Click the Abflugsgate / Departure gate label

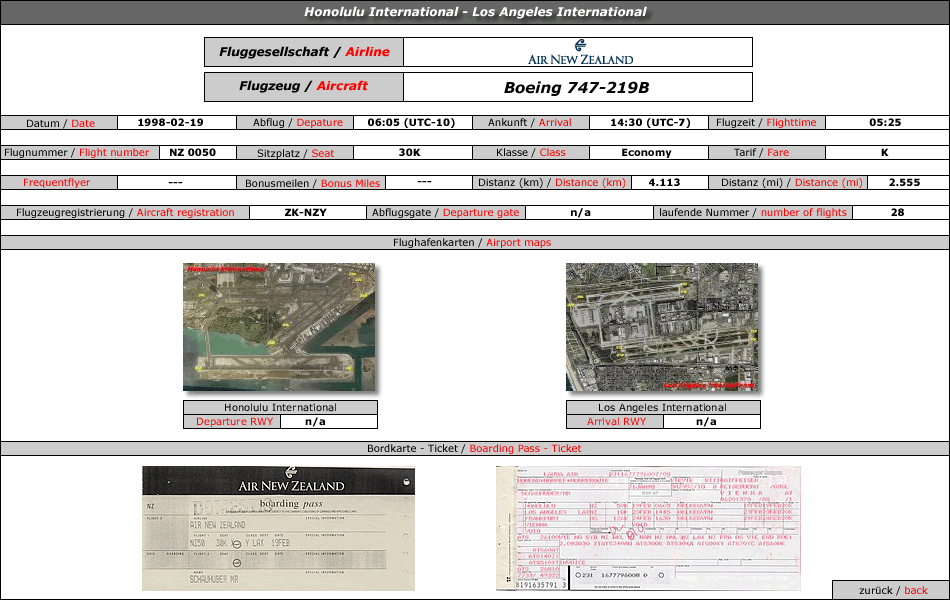point(445,213)
